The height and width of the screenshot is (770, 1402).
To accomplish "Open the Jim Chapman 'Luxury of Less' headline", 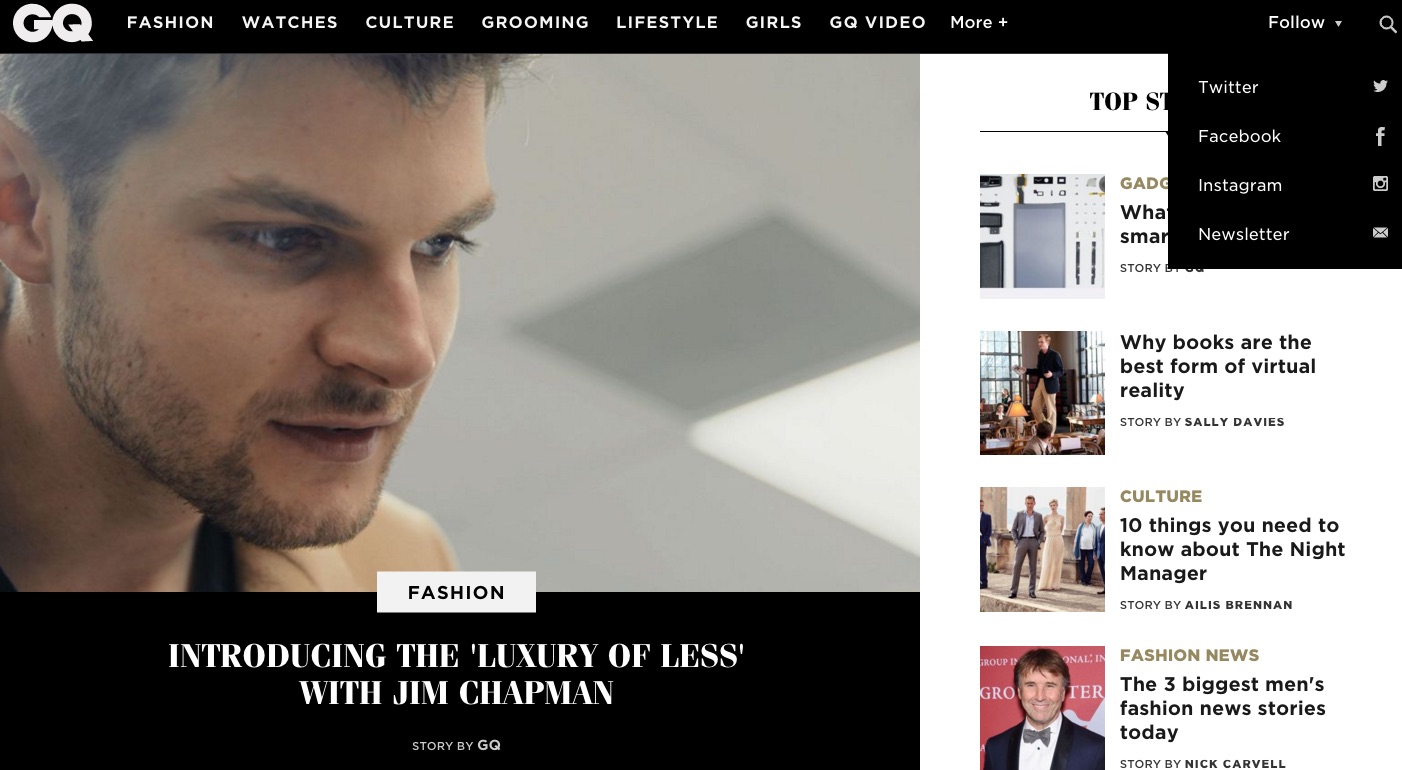I will coord(456,674).
